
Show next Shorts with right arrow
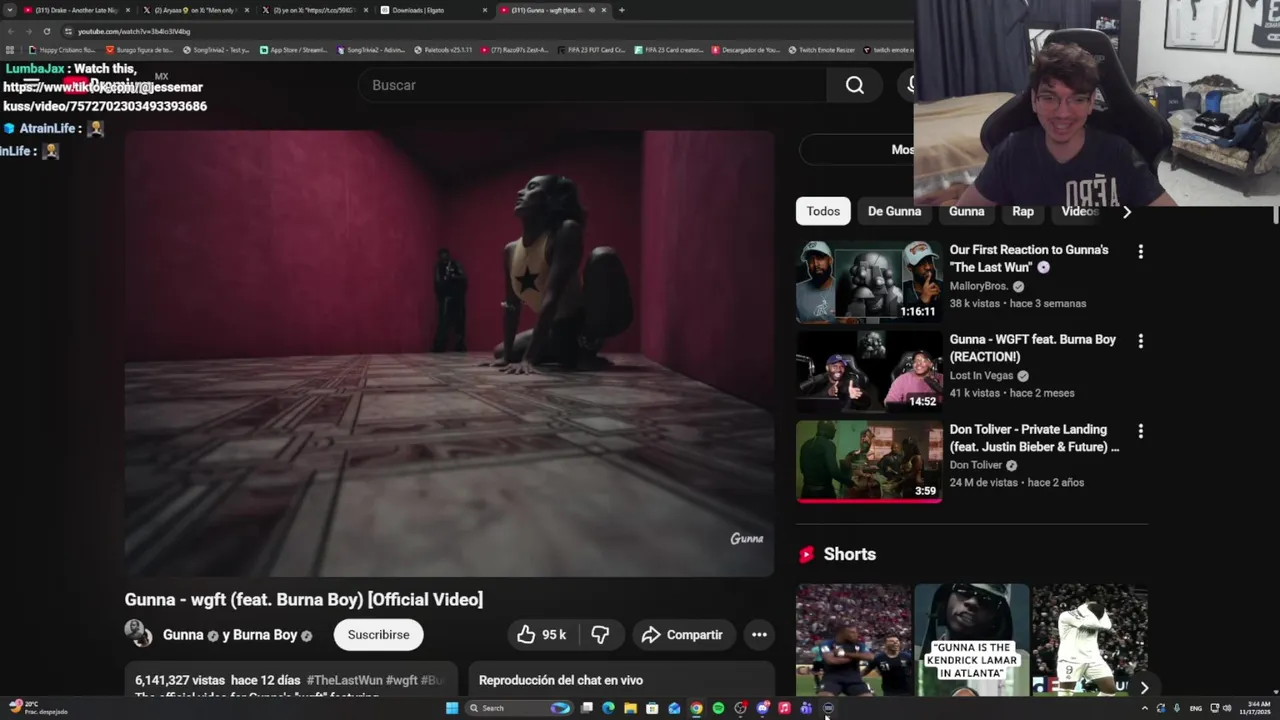click(1144, 687)
